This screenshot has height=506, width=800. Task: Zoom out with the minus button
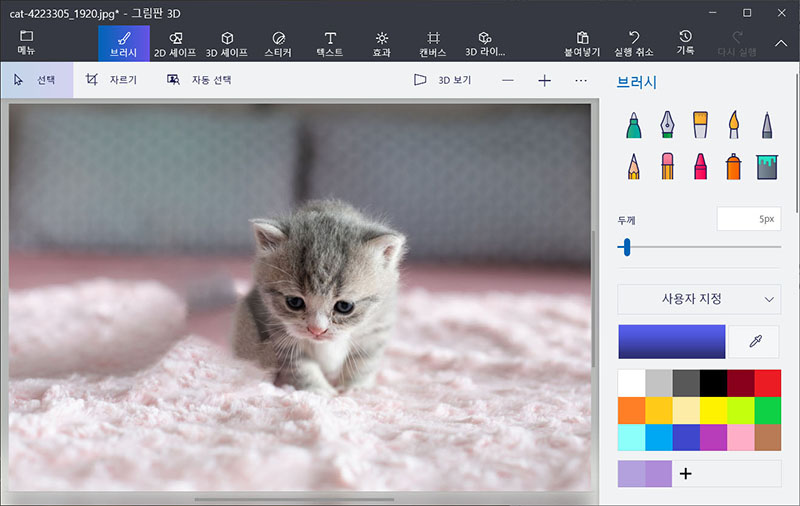point(508,81)
